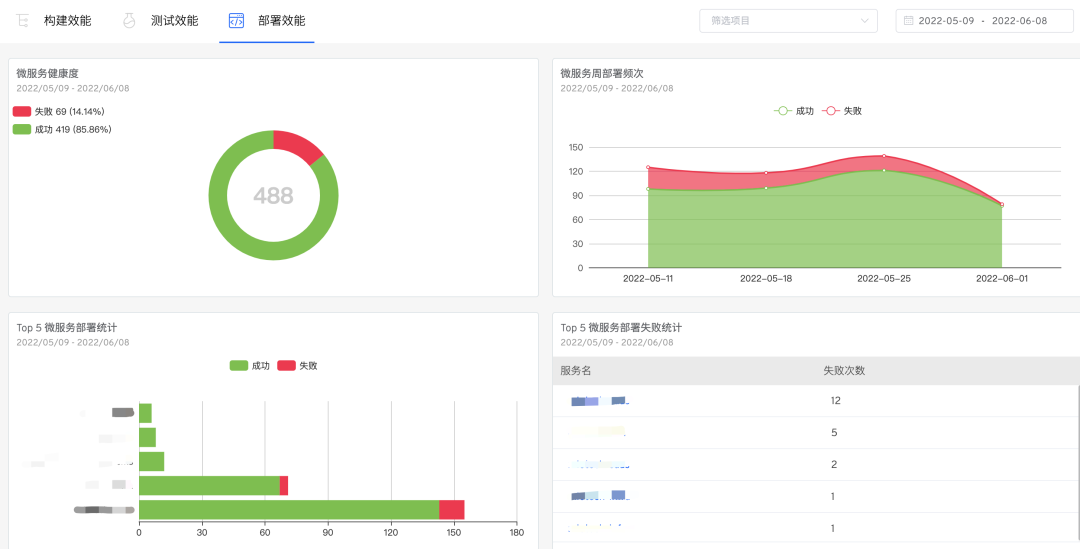The image size is (1080, 549).
Task: Toggle 成功 419 (85.86%) legend in donut chart
Action: pyautogui.click(x=62, y=130)
